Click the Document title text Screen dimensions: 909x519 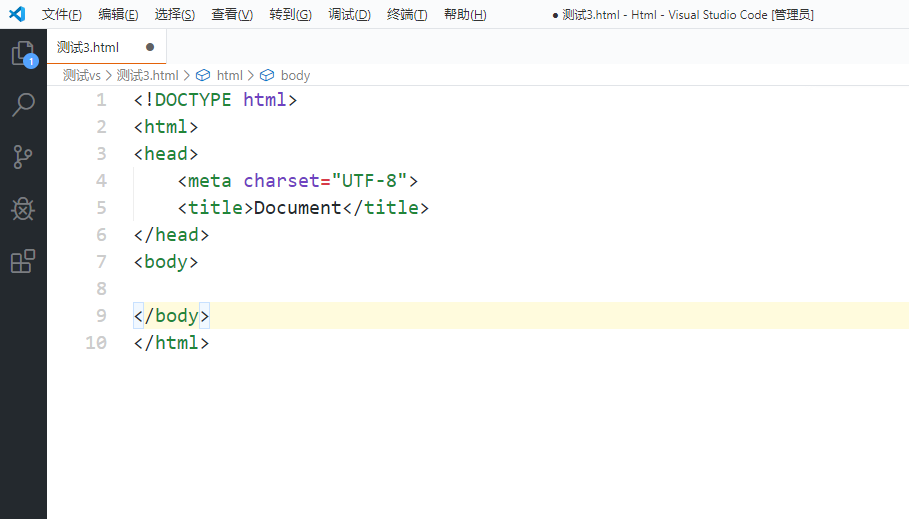(297, 208)
